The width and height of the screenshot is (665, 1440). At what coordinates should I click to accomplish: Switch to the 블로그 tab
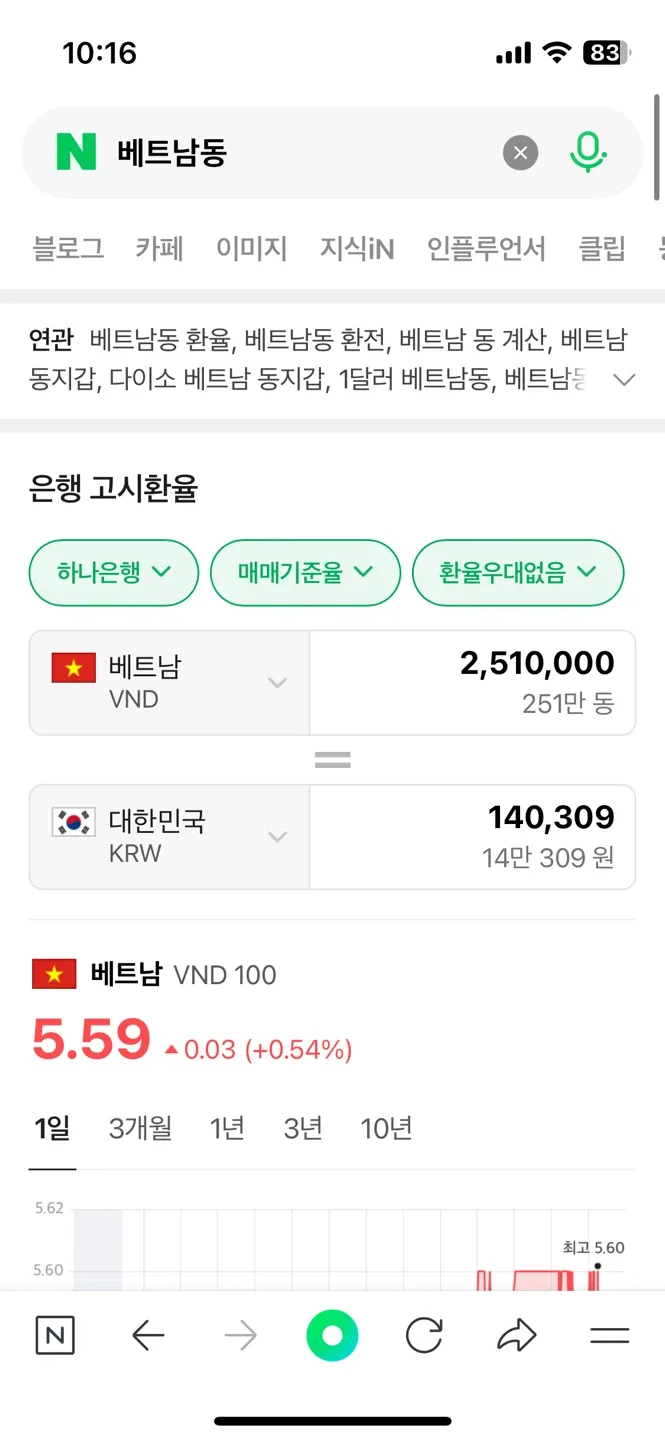(x=68, y=248)
